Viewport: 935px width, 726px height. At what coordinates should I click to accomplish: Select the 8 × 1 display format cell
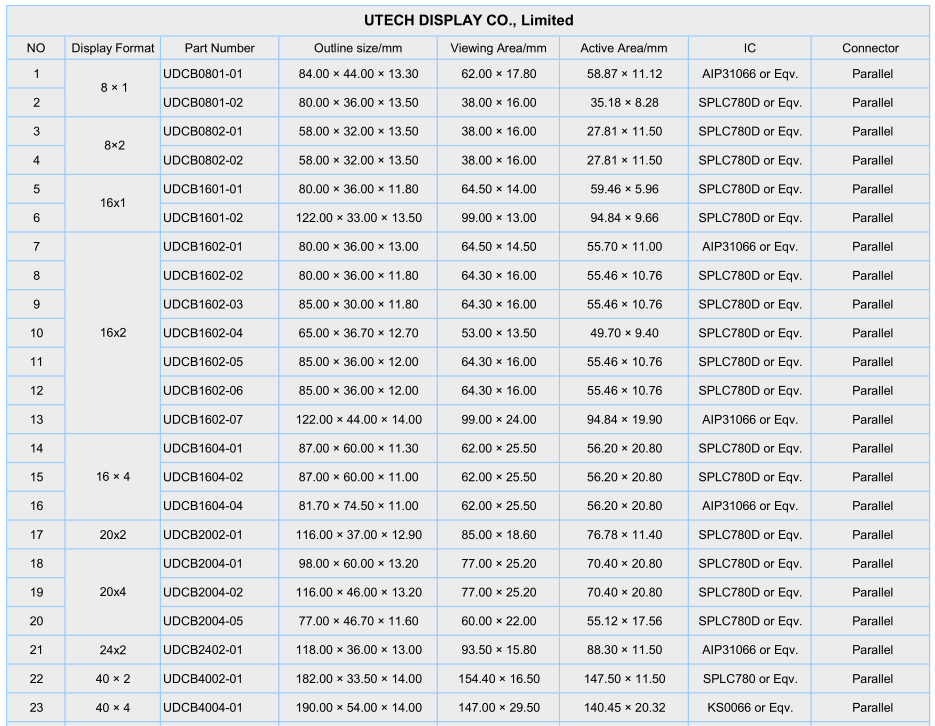click(113, 88)
